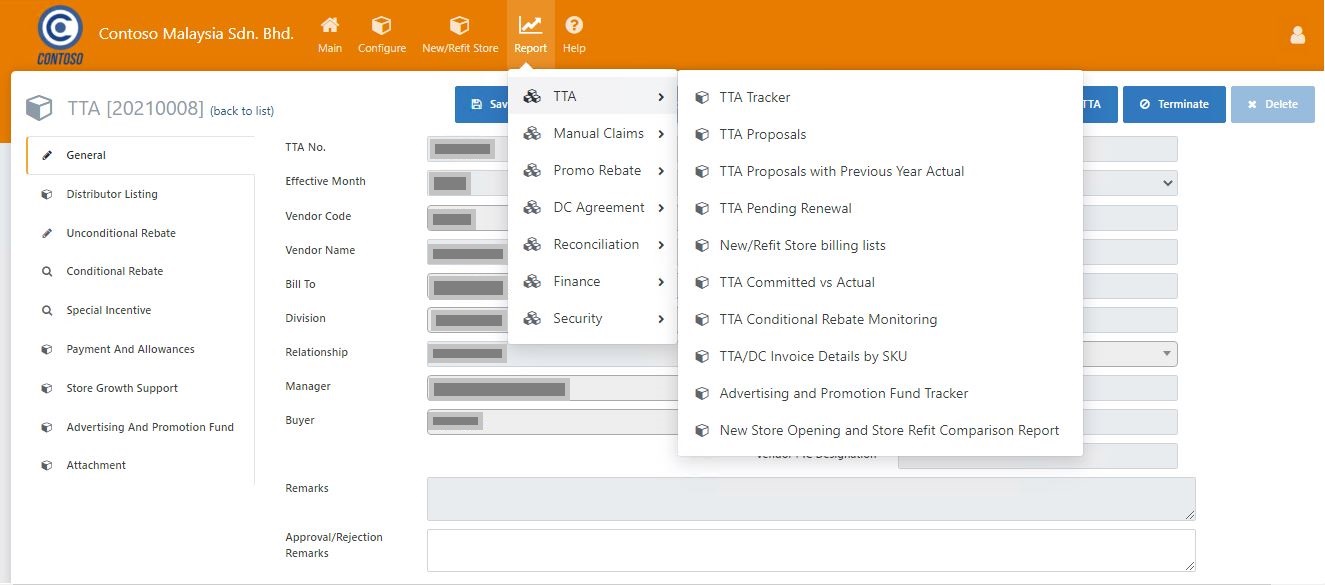
Task: Click the Main home icon
Action: pyautogui.click(x=329, y=26)
